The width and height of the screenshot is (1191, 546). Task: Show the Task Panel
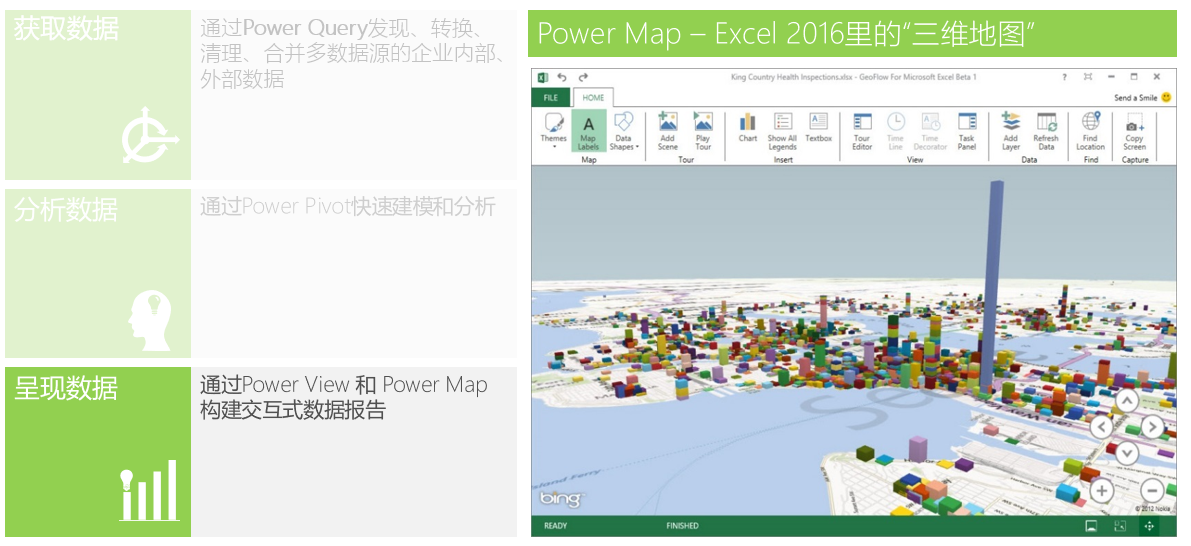click(x=966, y=130)
